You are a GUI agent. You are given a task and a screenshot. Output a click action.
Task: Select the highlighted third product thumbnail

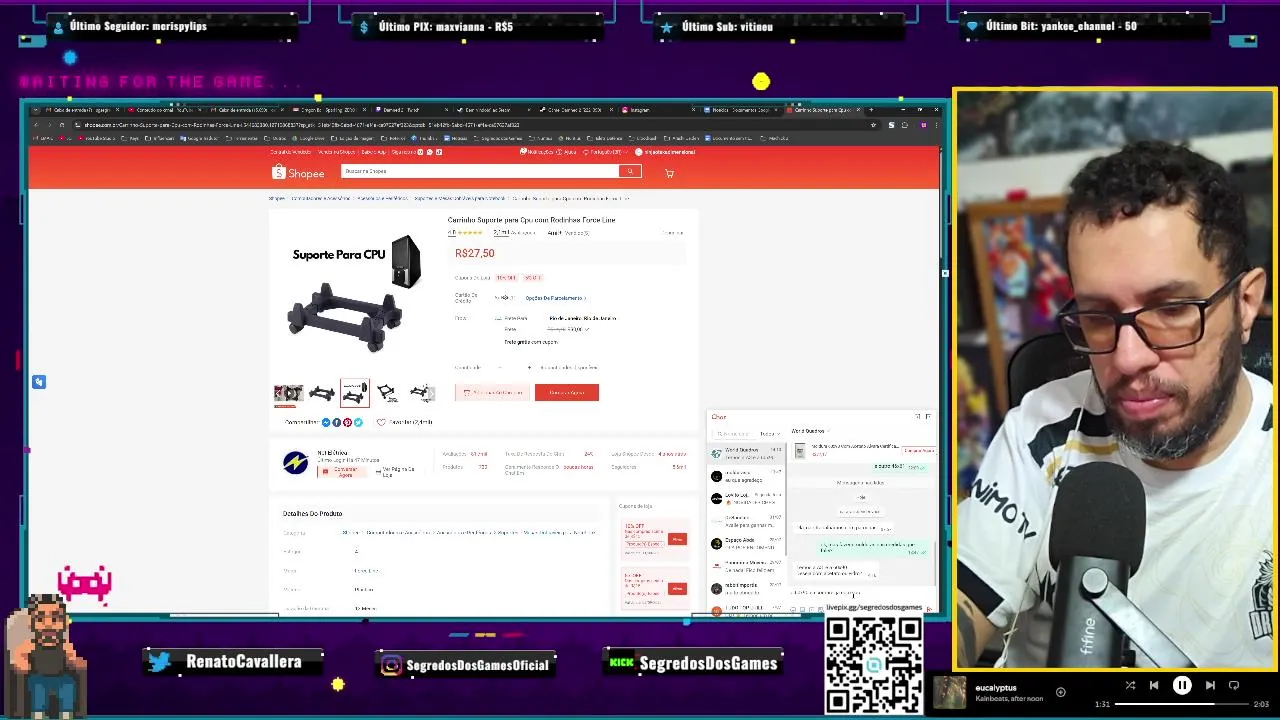(355, 393)
